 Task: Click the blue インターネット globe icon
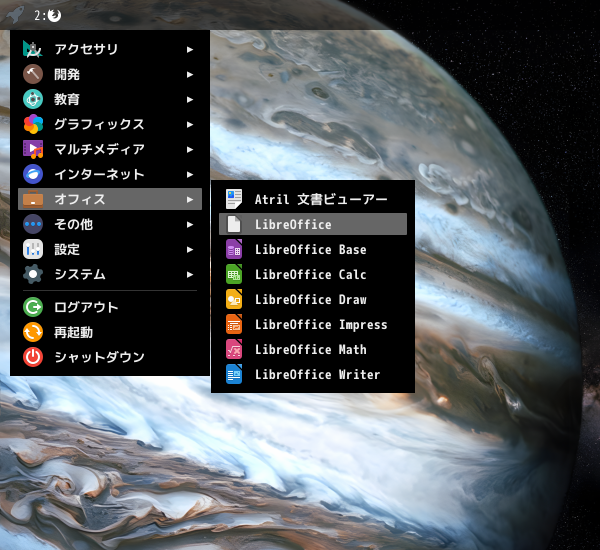click(33, 174)
